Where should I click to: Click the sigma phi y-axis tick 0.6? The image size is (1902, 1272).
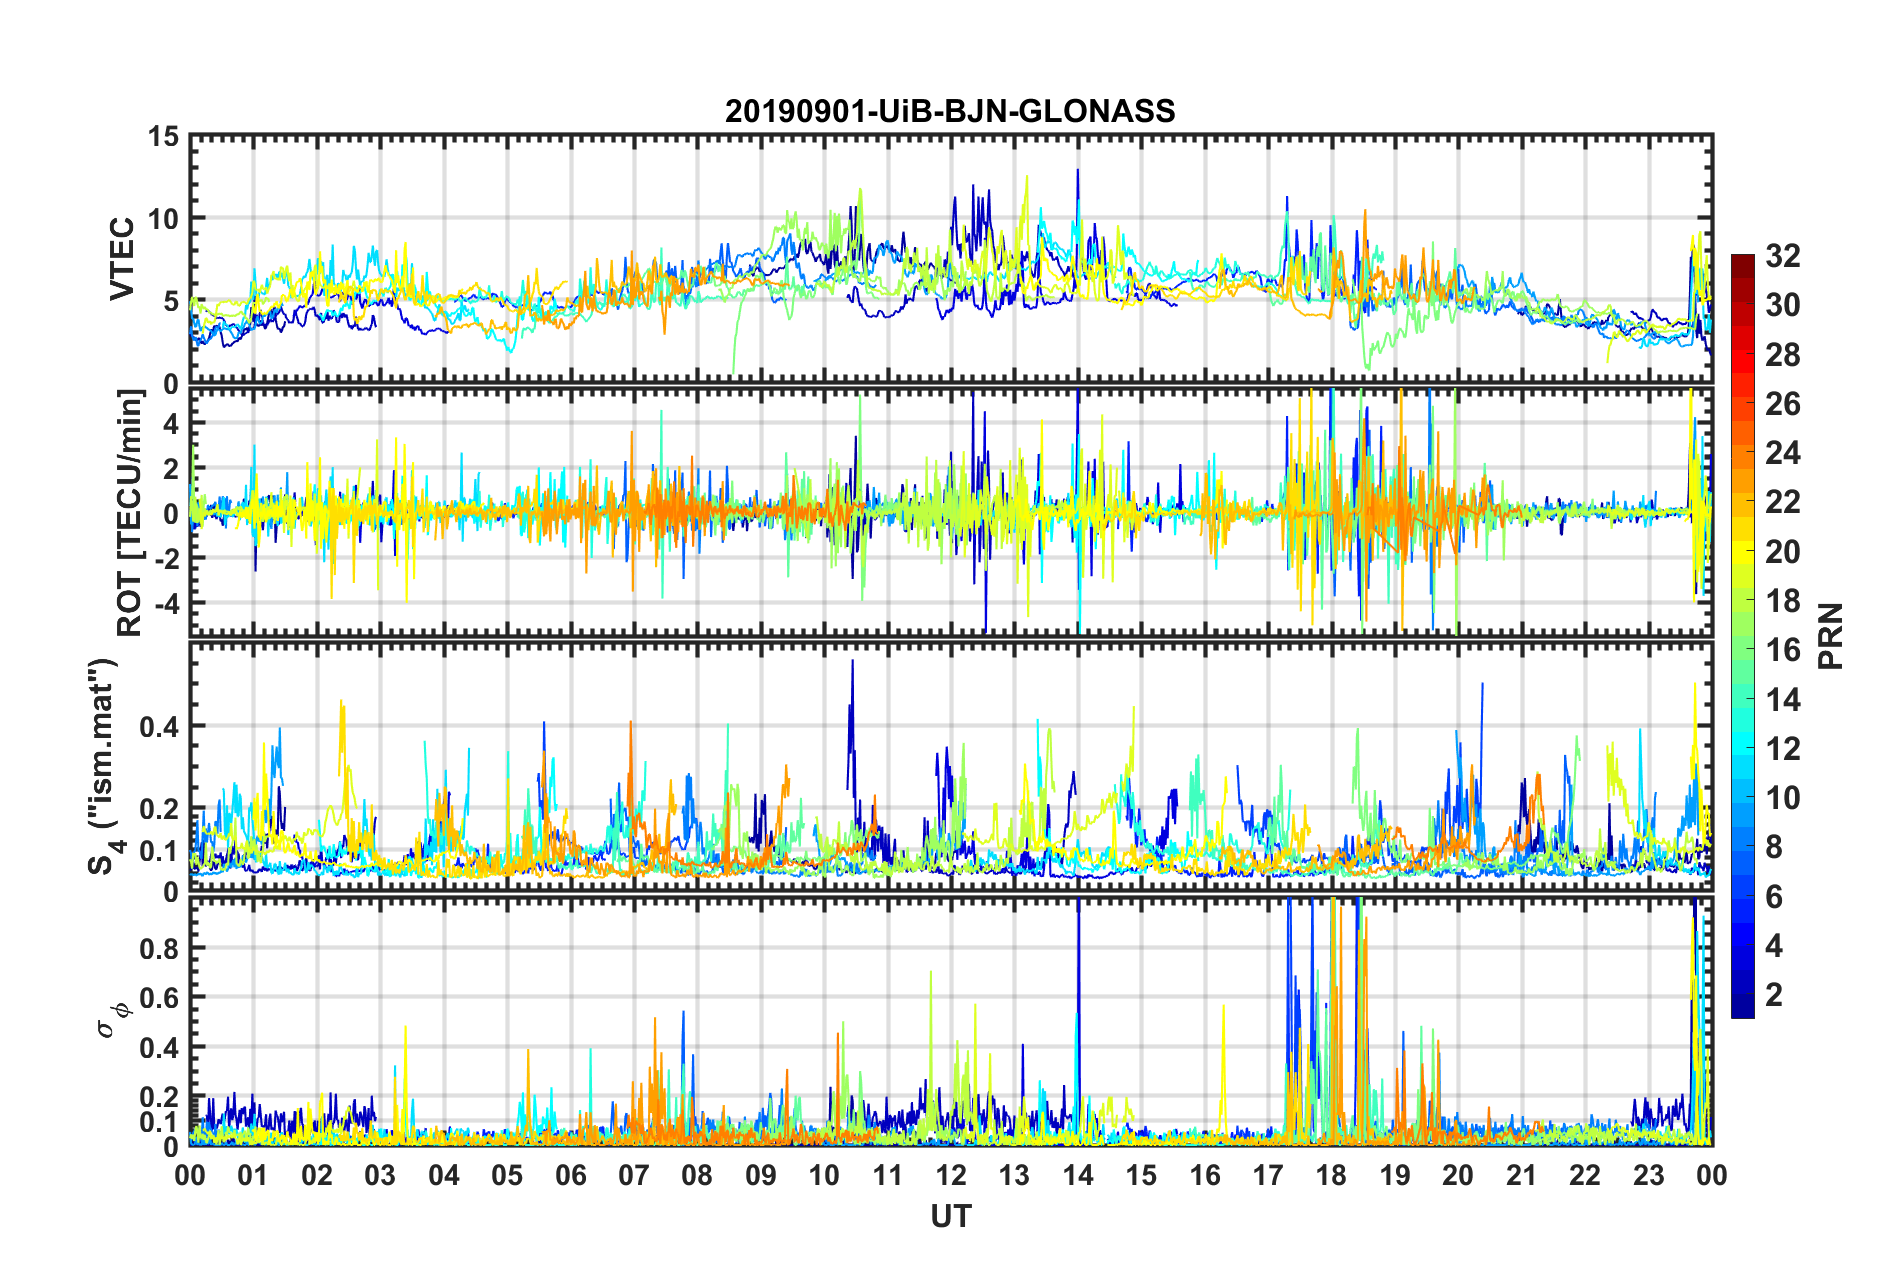pos(159,998)
